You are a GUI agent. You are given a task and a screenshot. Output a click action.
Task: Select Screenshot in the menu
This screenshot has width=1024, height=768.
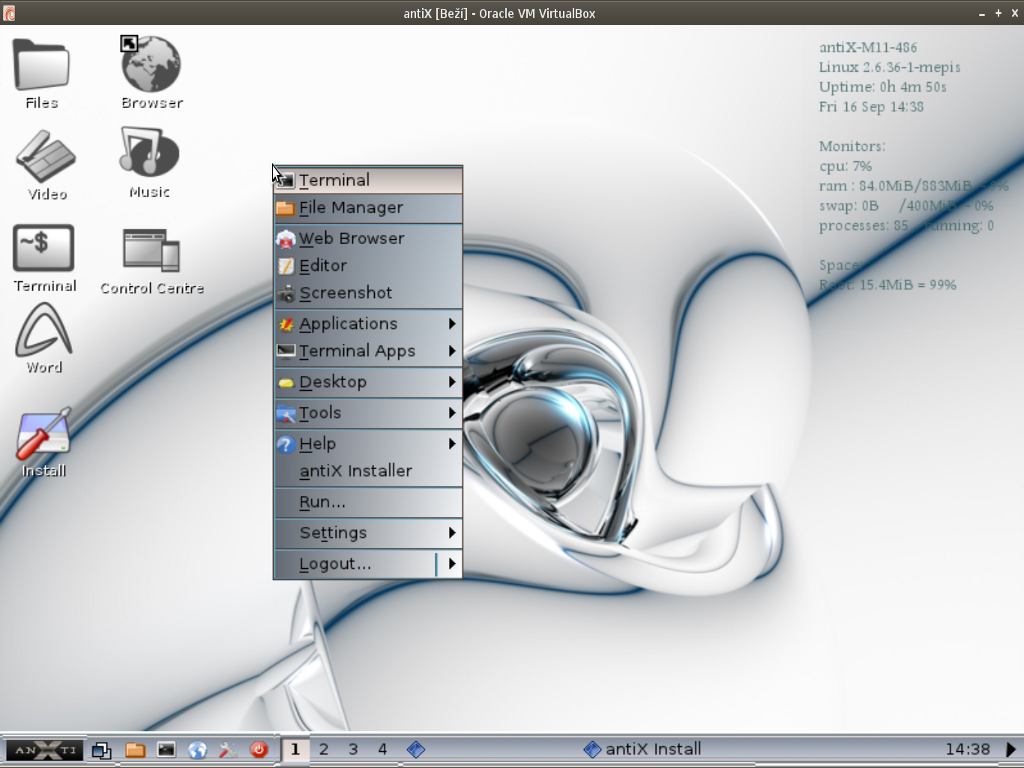pos(368,293)
